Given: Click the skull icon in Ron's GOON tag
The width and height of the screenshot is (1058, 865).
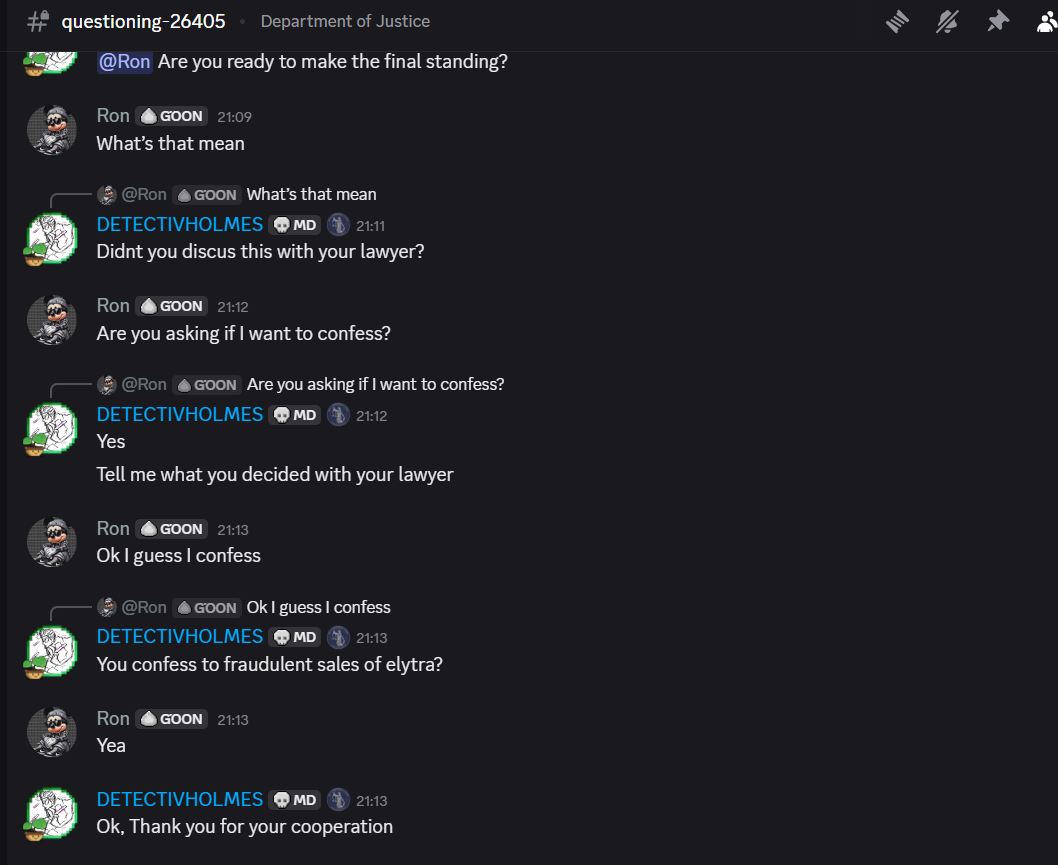Looking at the screenshot, I should pos(150,718).
